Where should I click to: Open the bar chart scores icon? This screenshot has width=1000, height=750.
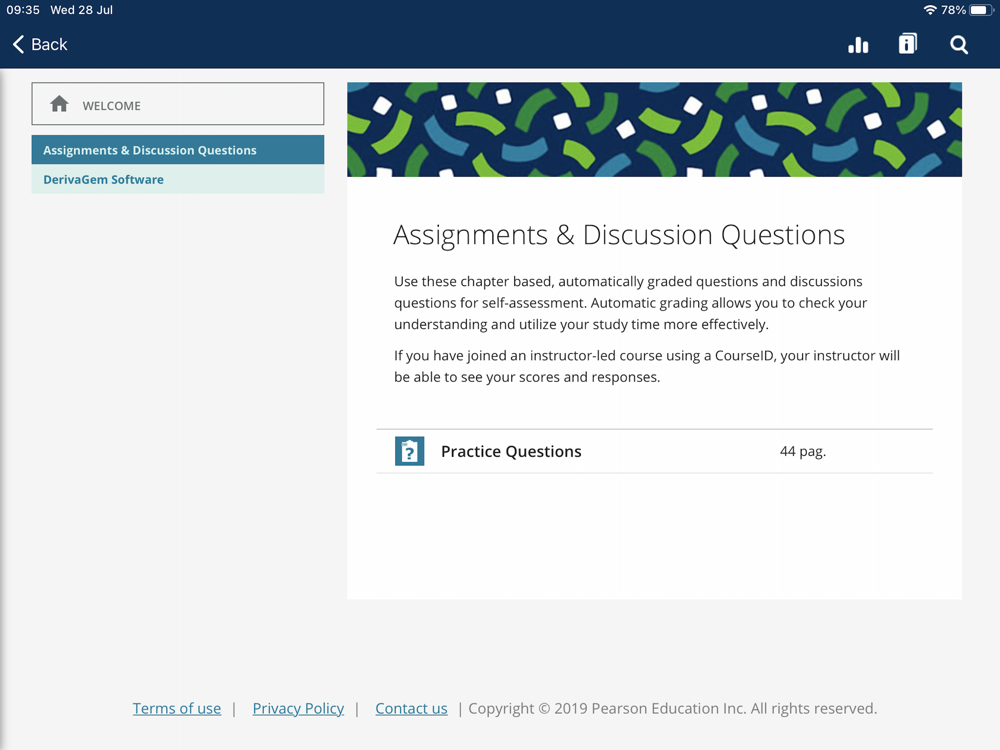pos(858,44)
